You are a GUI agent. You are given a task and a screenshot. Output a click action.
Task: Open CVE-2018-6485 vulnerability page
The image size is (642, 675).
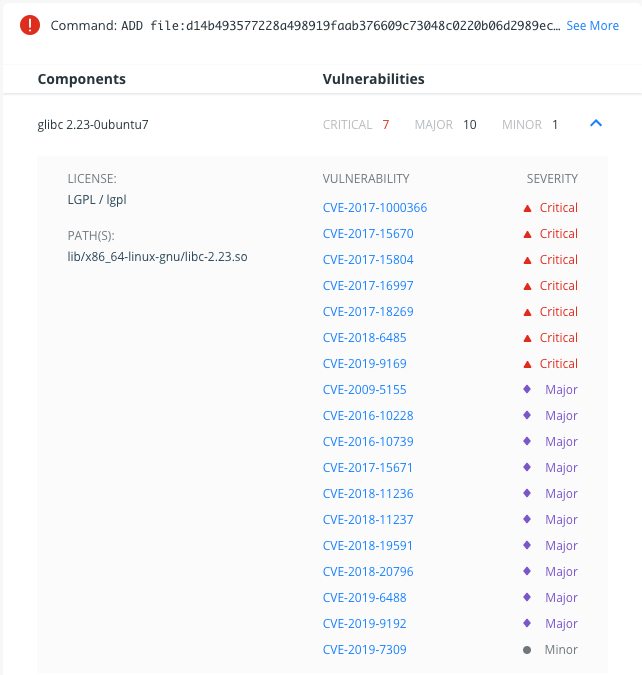[364, 338]
